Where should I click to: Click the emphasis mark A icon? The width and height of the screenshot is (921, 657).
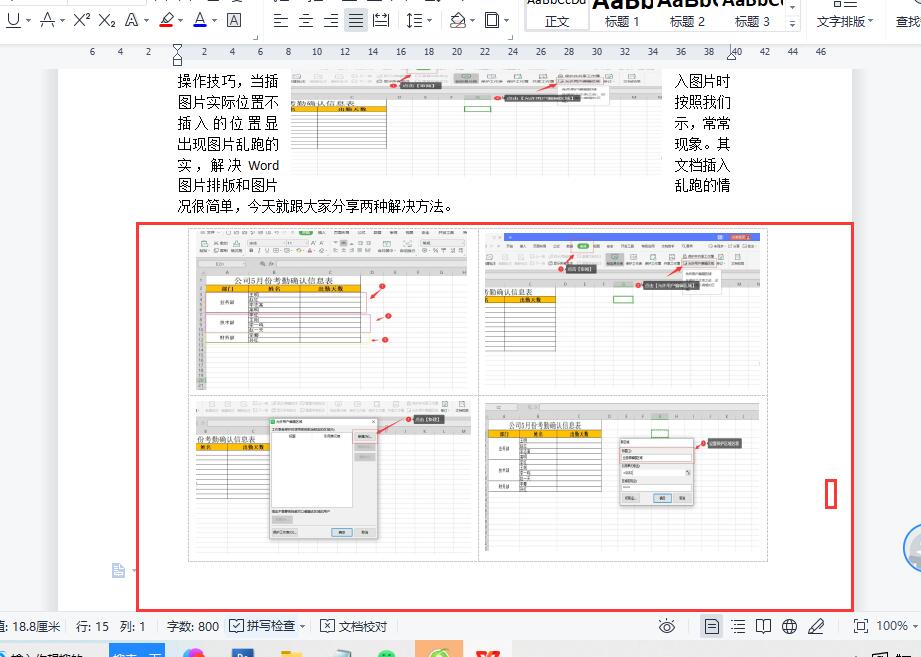click(x=48, y=20)
